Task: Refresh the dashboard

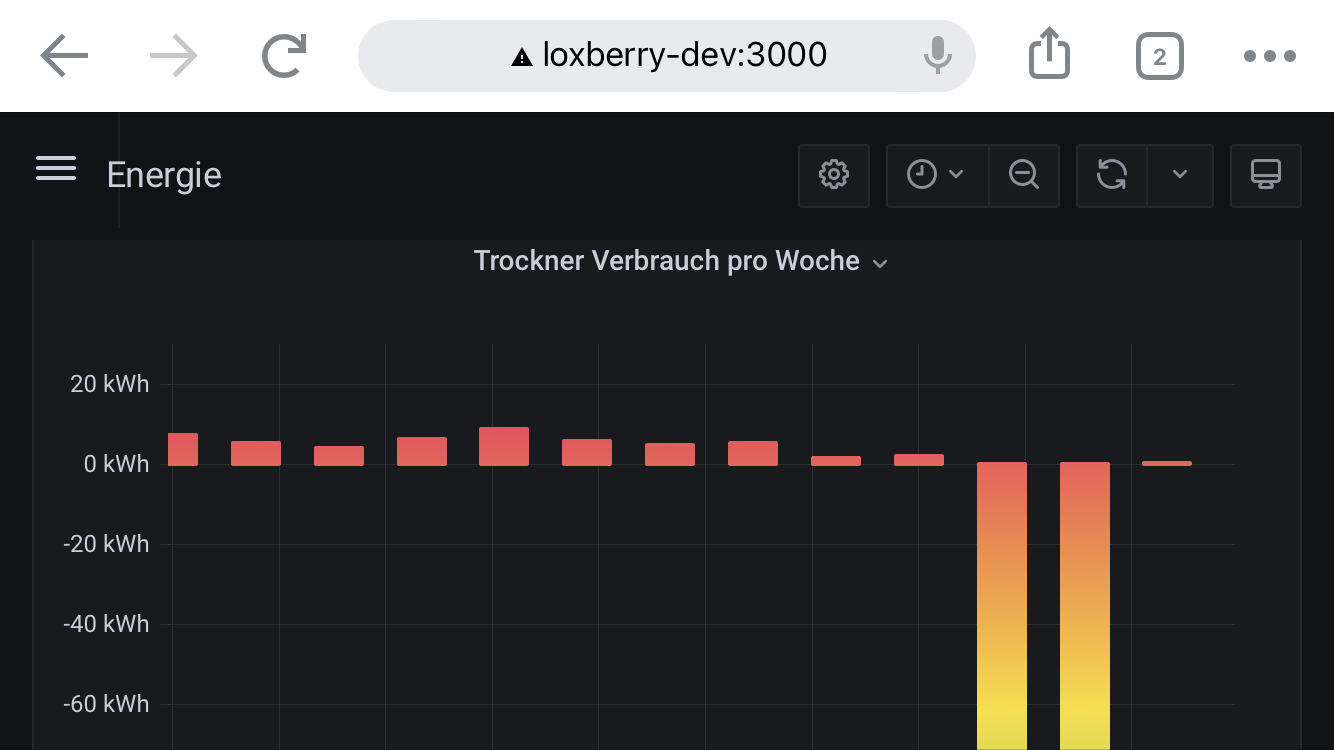Action: (x=1112, y=176)
